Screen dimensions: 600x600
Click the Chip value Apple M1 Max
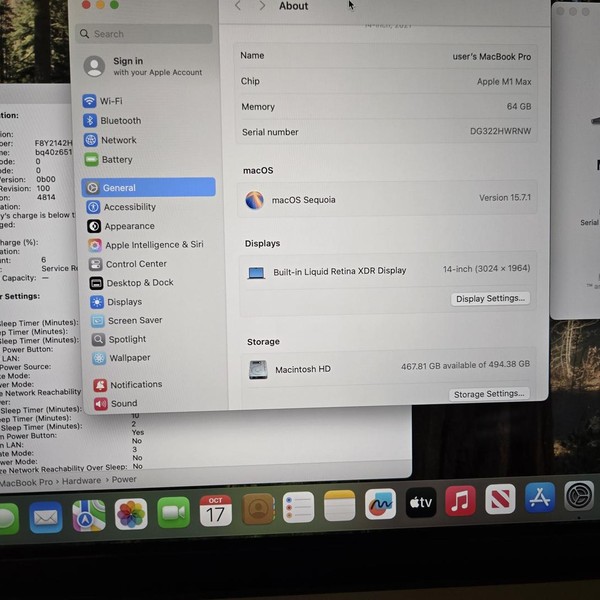(x=504, y=82)
